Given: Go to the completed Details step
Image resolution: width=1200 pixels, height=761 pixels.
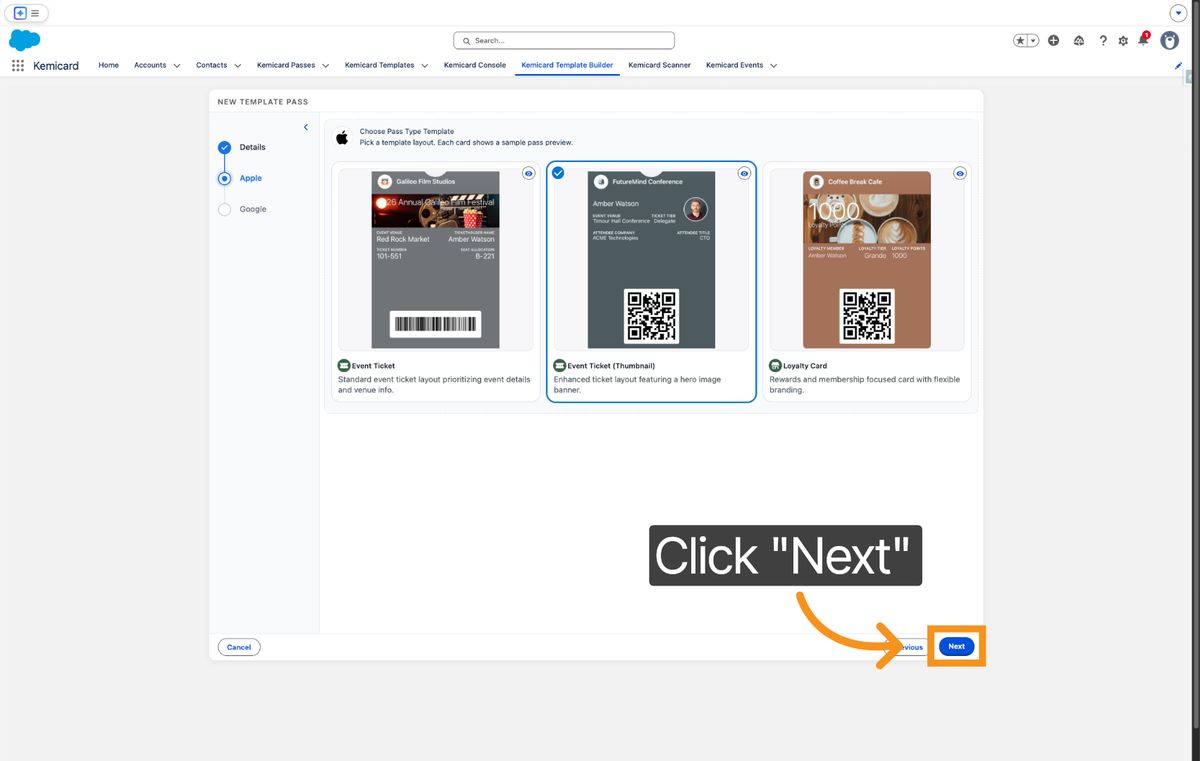Looking at the screenshot, I should (224, 147).
